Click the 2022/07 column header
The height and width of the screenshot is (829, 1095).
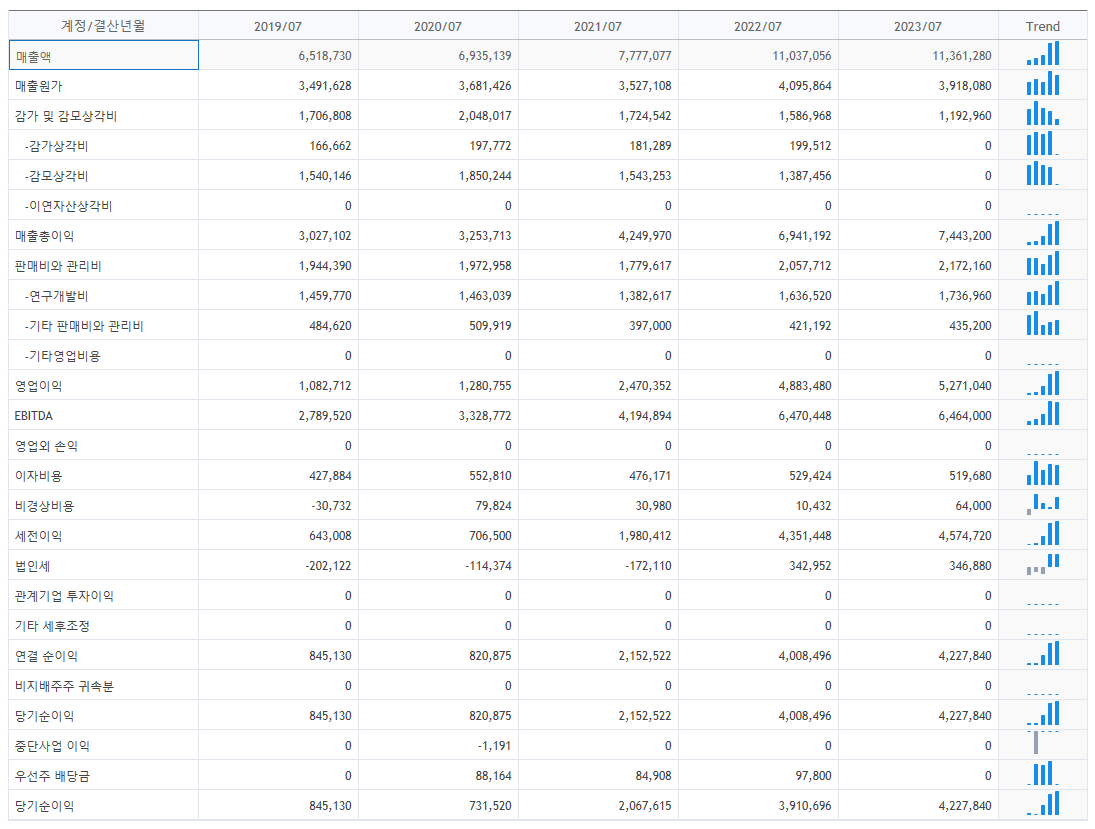click(x=758, y=27)
